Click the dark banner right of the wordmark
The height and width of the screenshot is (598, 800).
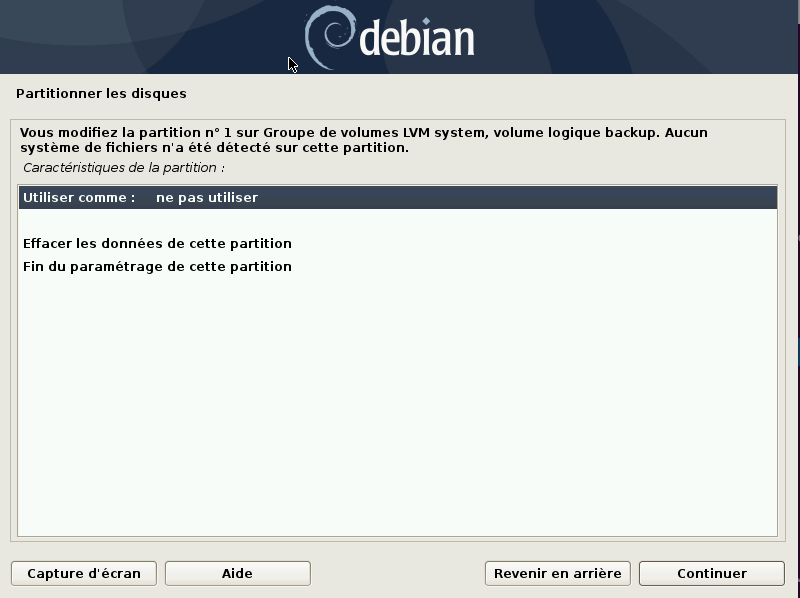[x=630, y=37]
